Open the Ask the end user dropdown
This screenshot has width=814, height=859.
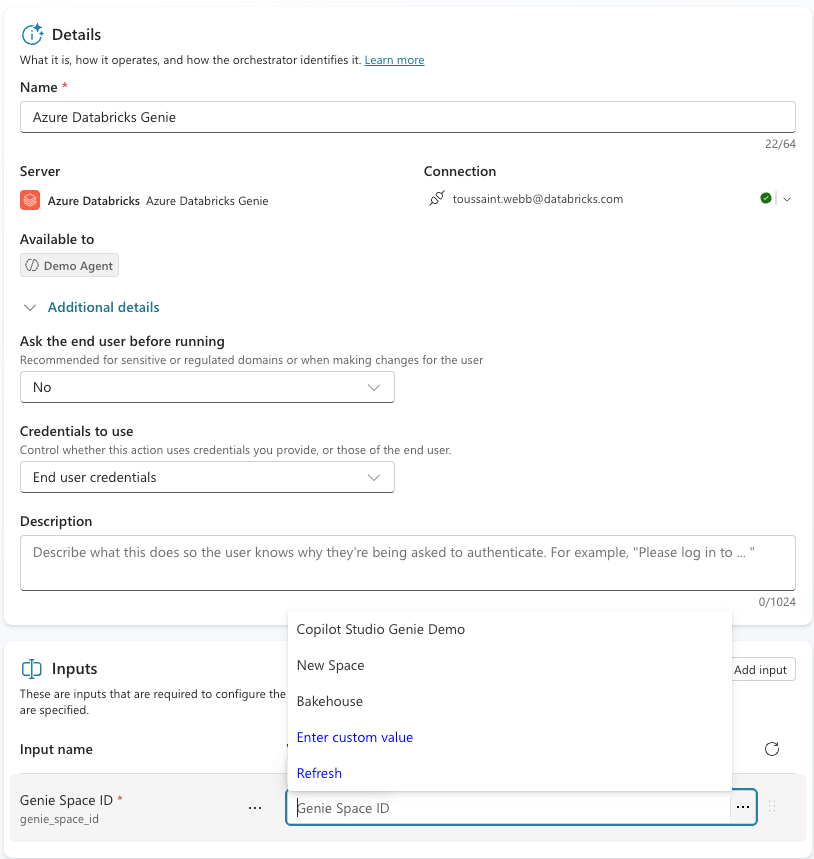click(x=207, y=387)
